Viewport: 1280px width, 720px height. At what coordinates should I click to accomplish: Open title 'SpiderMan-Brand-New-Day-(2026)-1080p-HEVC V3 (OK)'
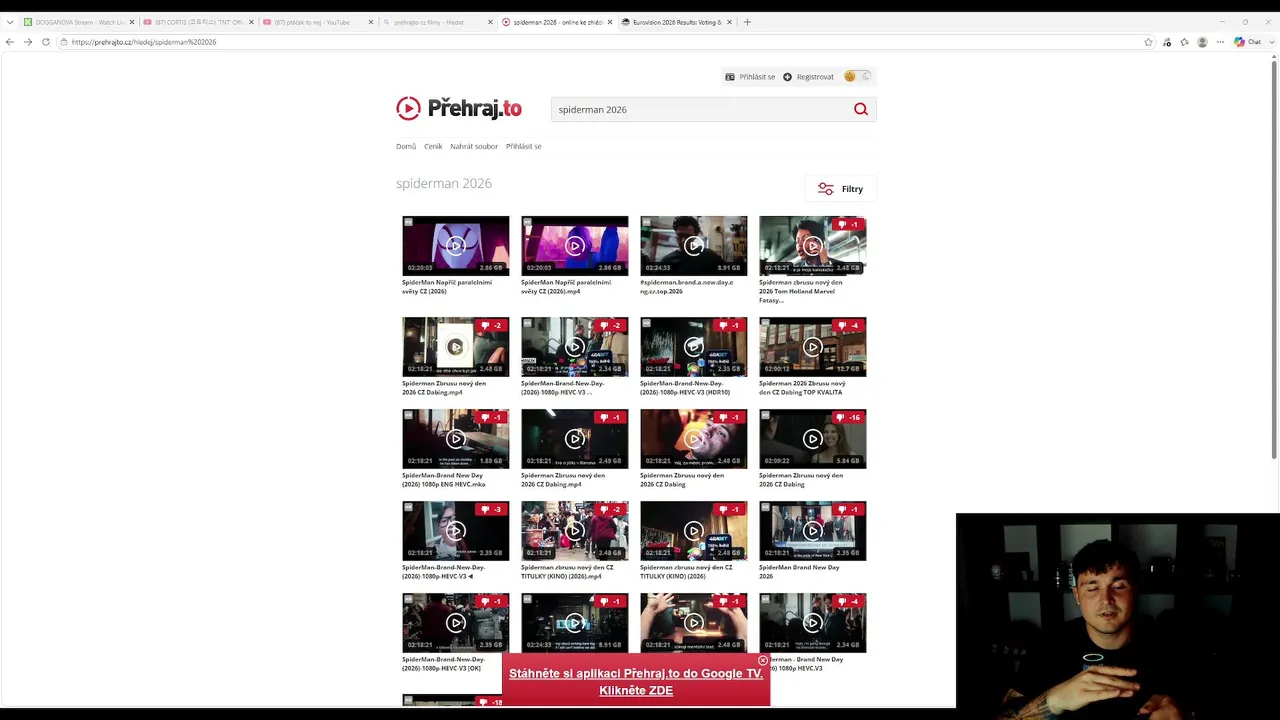coord(443,664)
